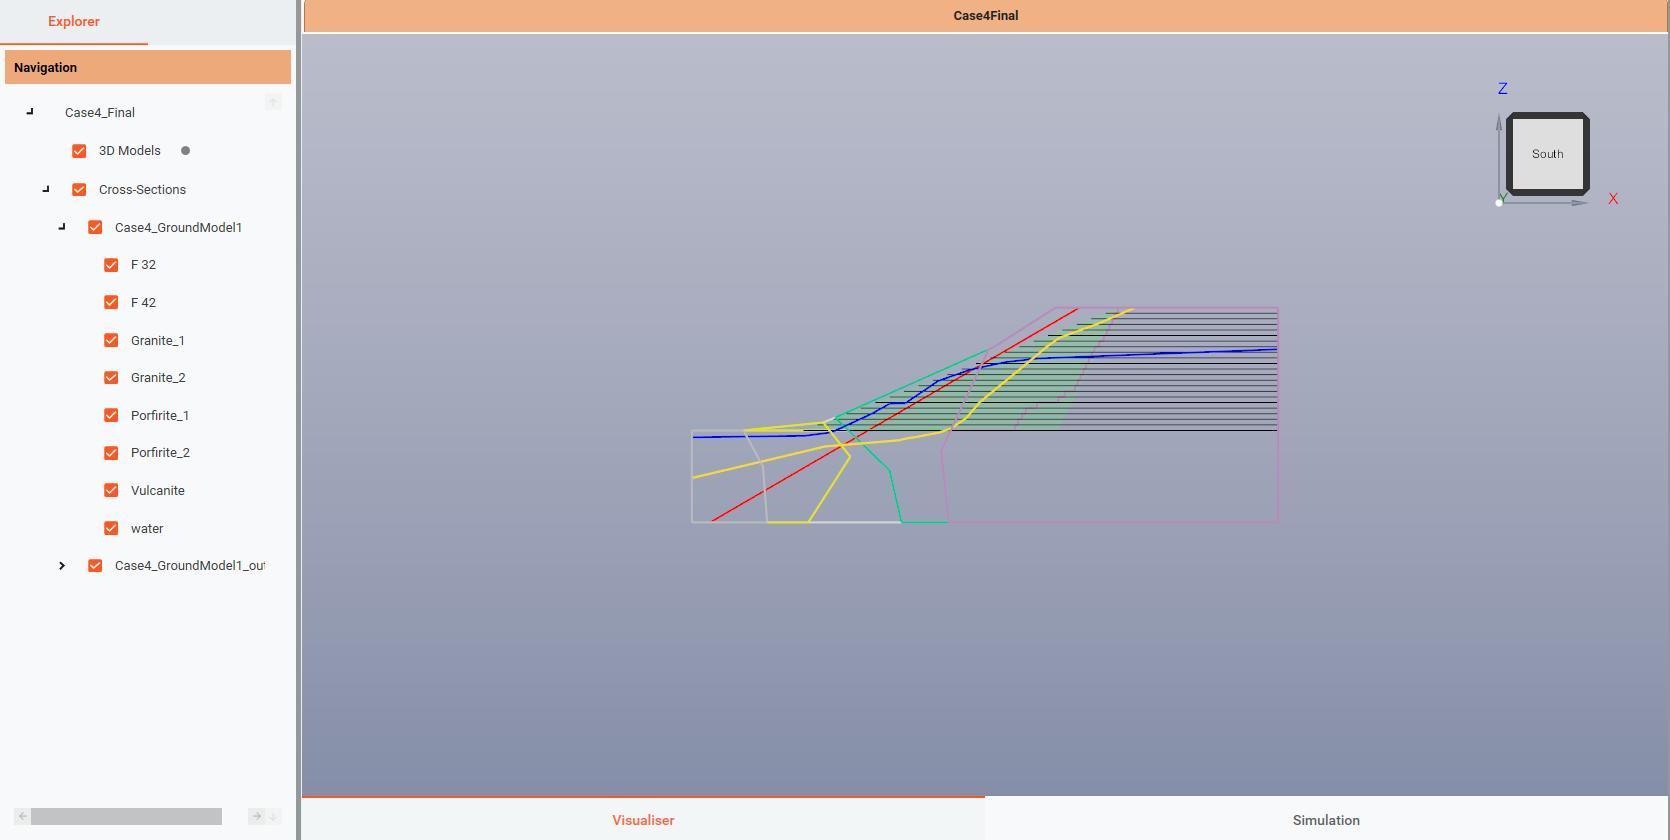Toggle the Case4_GroundModel1 checkbox
The height and width of the screenshot is (840, 1670).
[95, 227]
